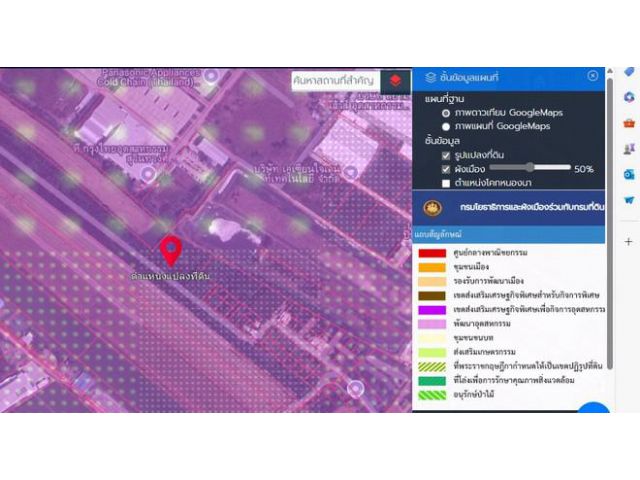Click the plus icon in browser sidebar

coord(629,242)
